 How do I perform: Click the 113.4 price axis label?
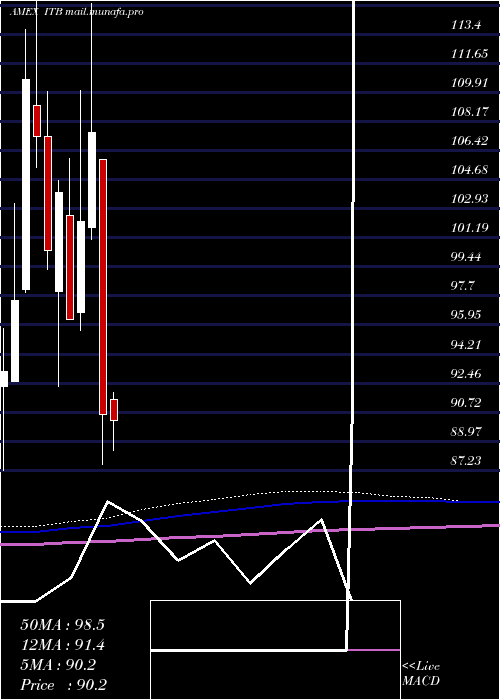pos(466,25)
